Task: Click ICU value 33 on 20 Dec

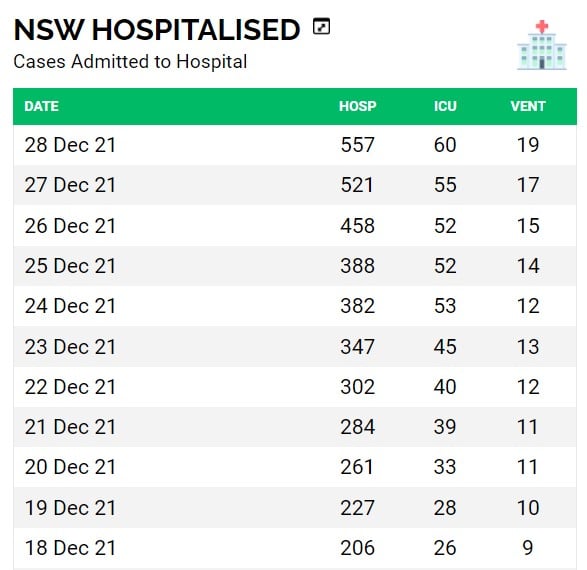Action: click(x=445, y=467)
